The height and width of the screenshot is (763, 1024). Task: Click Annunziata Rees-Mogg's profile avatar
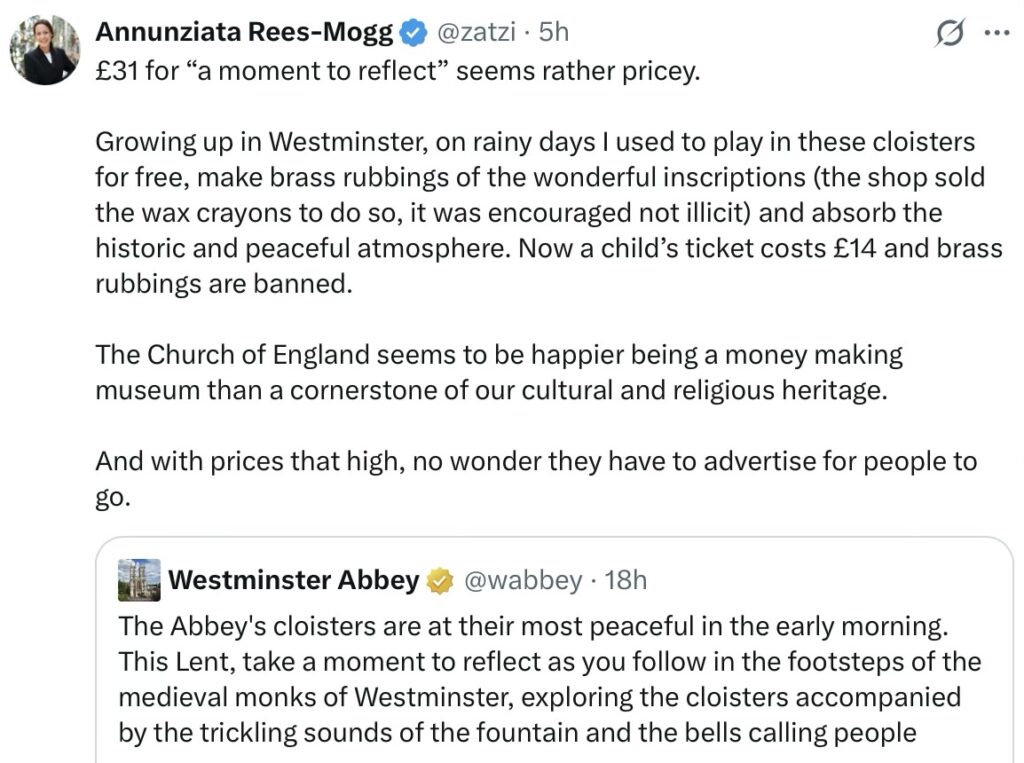coord(45,50)
